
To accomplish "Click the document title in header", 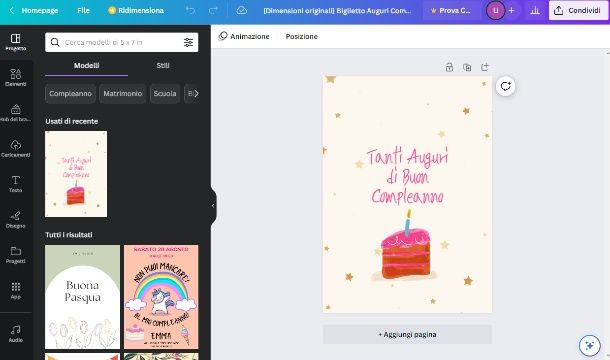I will click(337, 11).
